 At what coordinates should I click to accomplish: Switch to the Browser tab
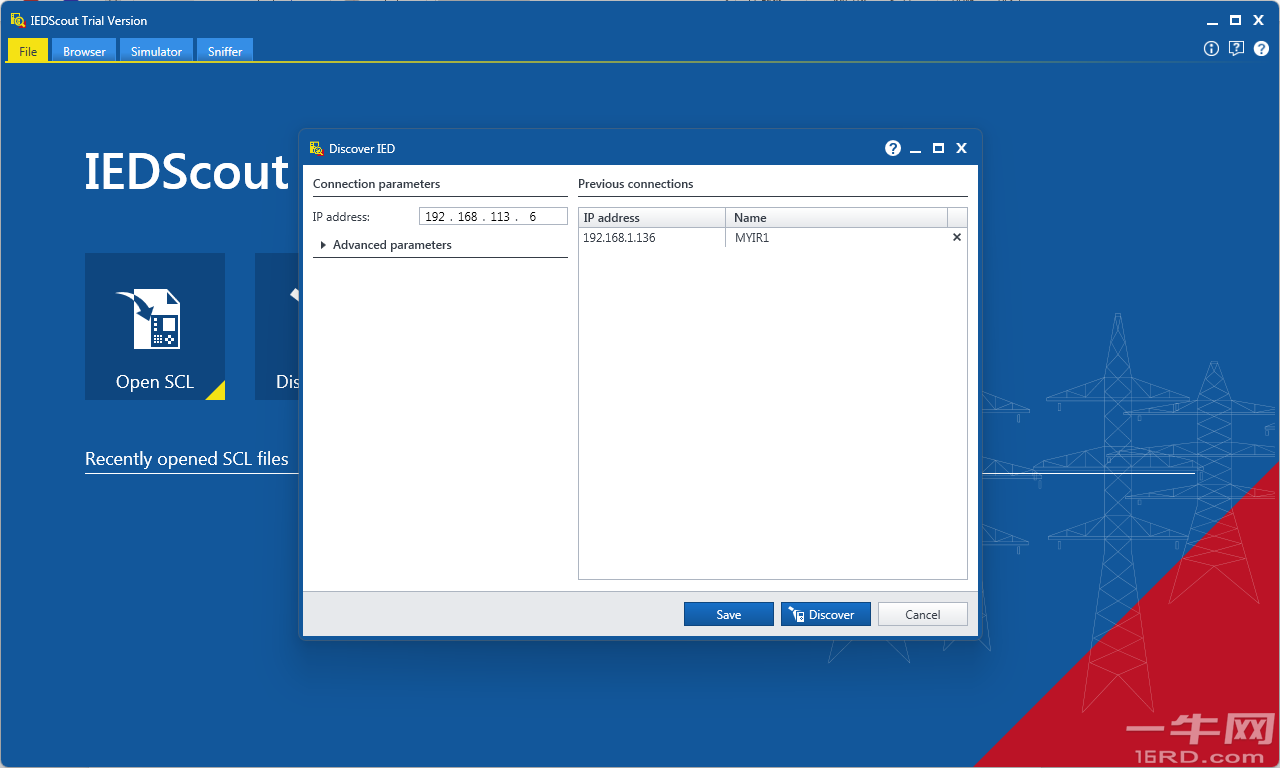point(84,51)
